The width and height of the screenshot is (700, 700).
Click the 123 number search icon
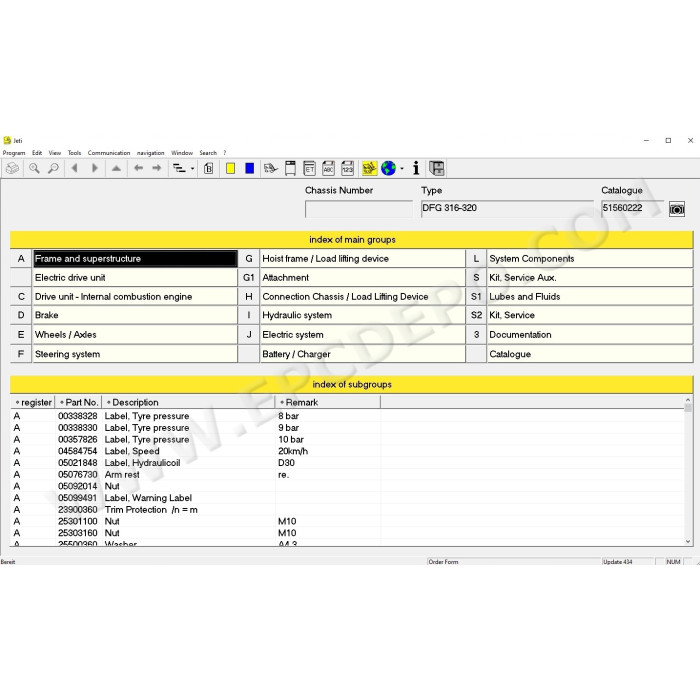click(x=347, y=168)
